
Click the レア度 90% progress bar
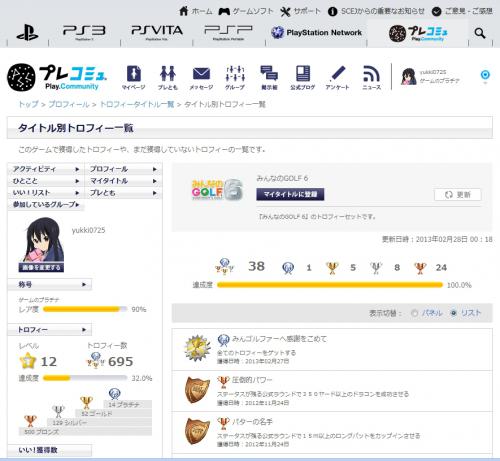[85, 309]
